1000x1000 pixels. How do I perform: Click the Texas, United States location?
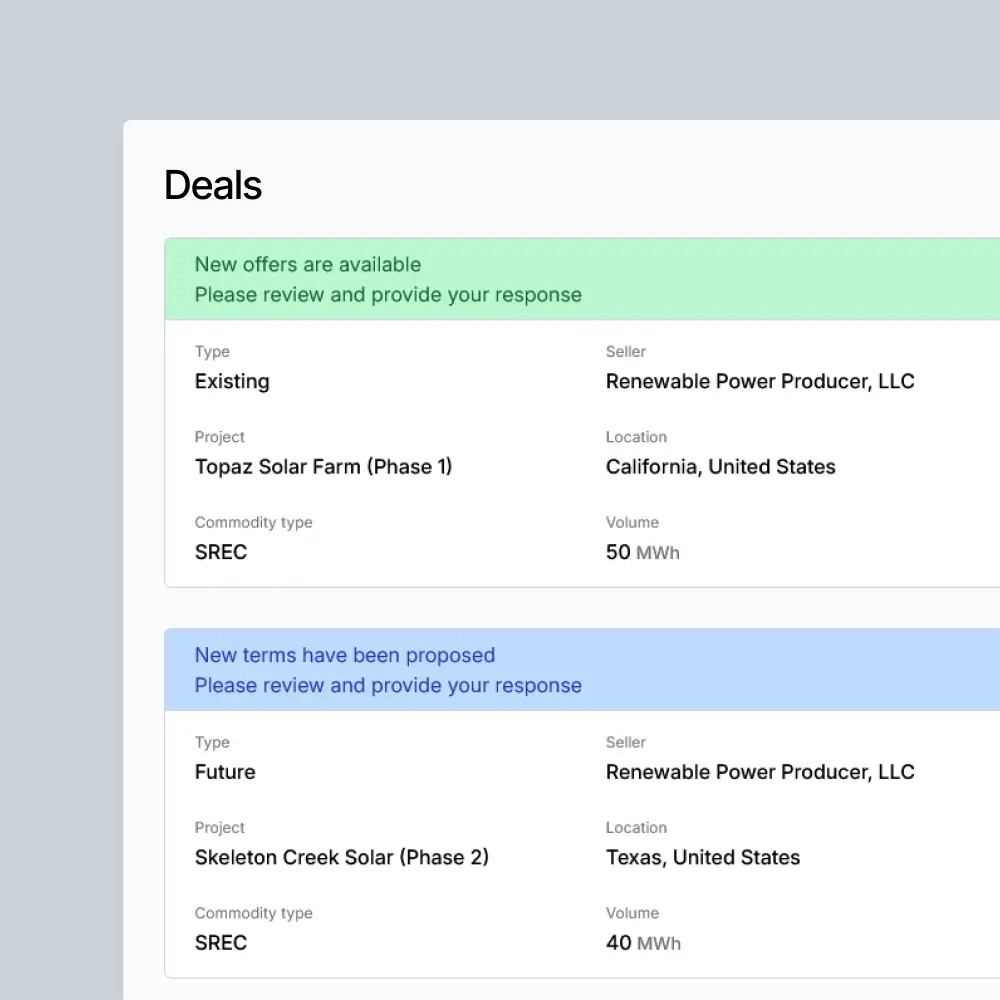[703, 858]
